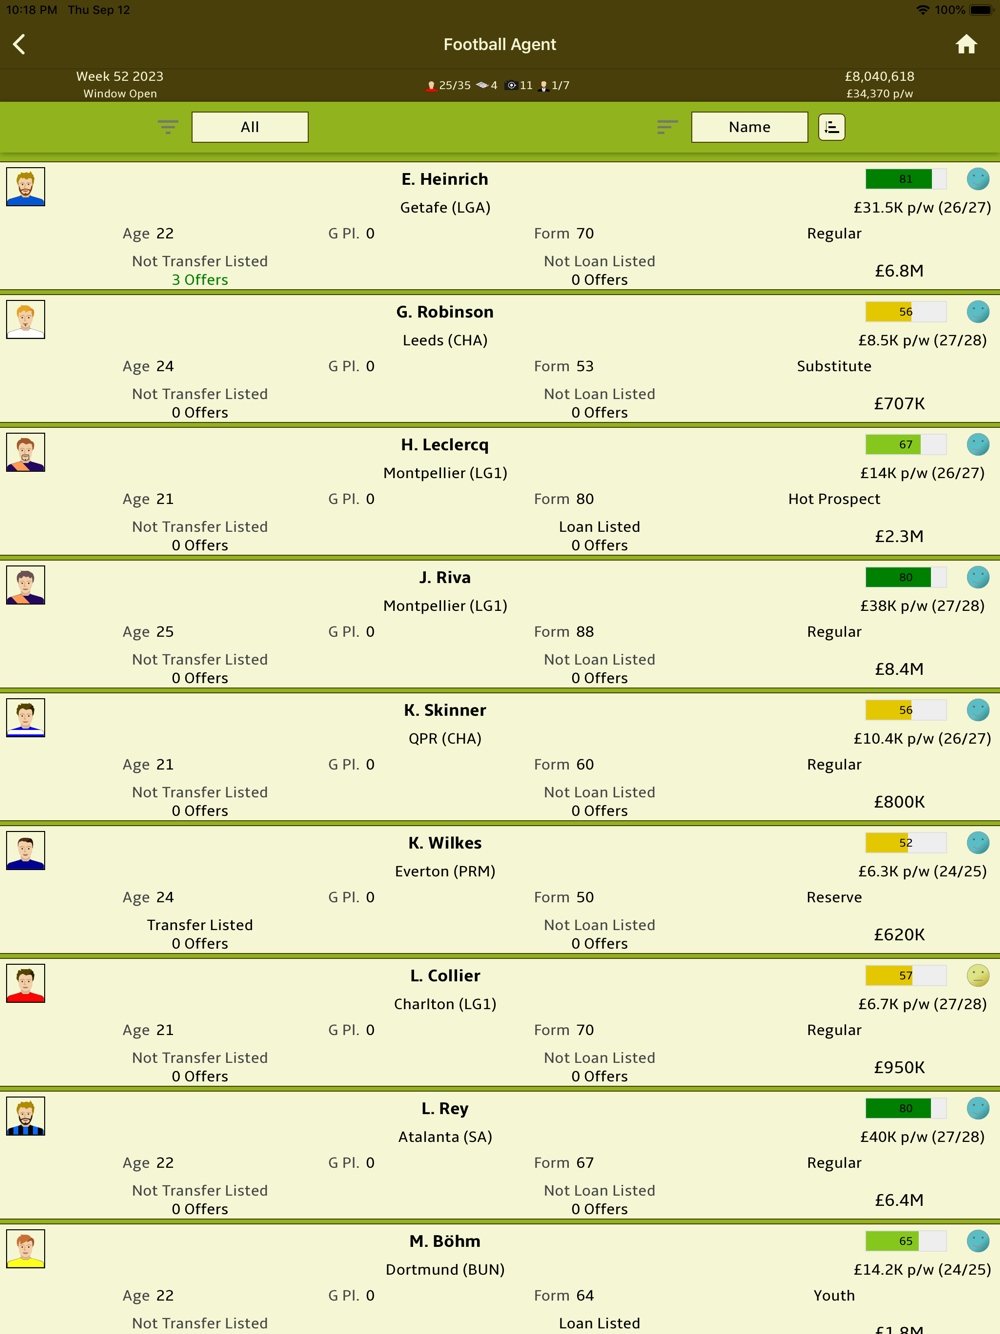This screenshot has width=1000, height=1334.
Task: Select H. Leclercq Loan Listed status
Action: 599,527
